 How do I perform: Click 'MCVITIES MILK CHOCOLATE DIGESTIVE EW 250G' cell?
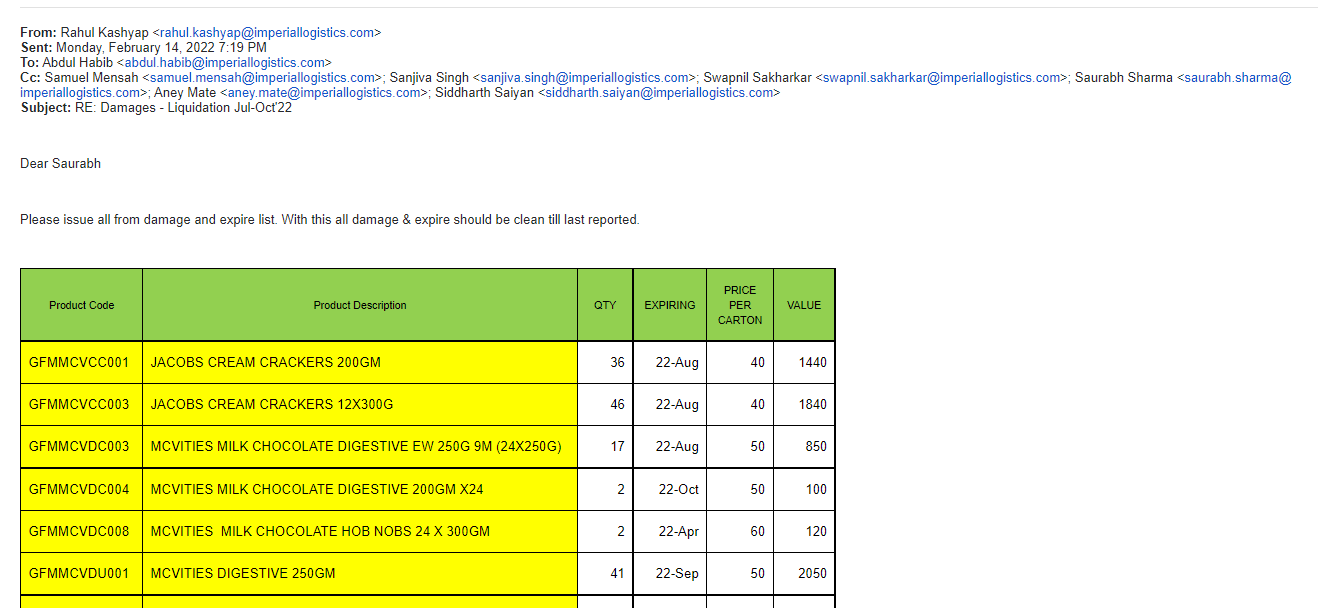pyautogui.click(x=360, y=446)
